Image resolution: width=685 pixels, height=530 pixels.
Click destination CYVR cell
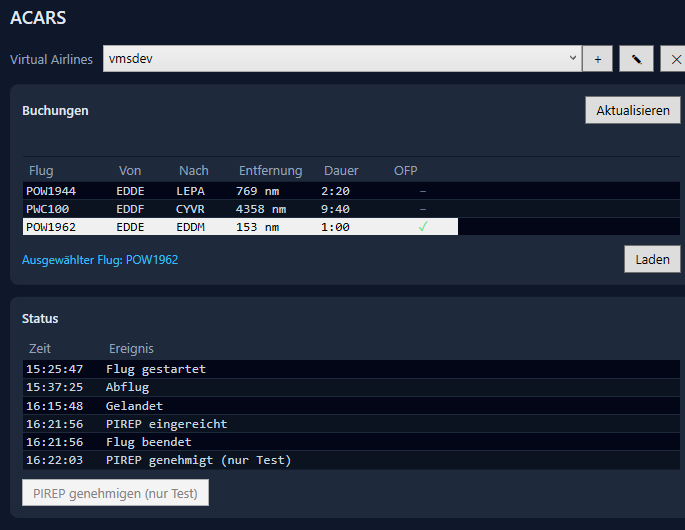190,209
